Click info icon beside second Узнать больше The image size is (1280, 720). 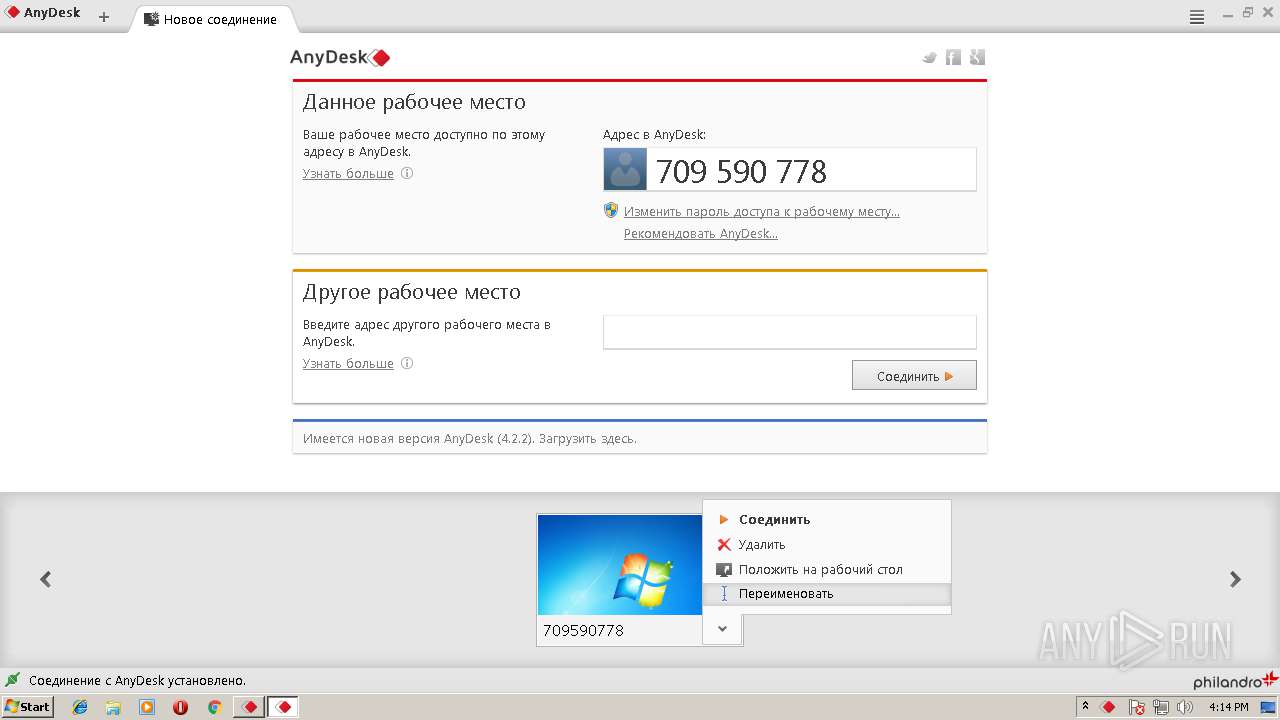[407, 363]
